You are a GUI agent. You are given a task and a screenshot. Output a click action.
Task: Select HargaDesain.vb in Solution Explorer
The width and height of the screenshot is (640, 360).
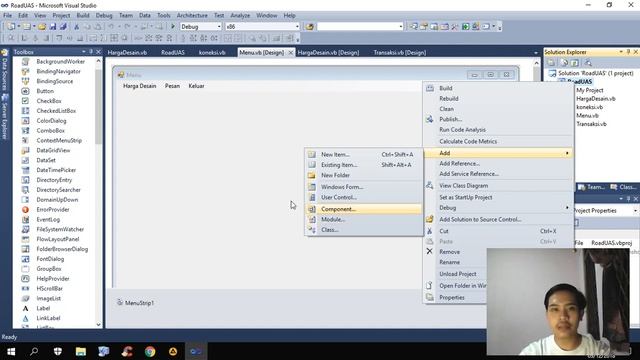pyautogui.click(x=596, y=99)
